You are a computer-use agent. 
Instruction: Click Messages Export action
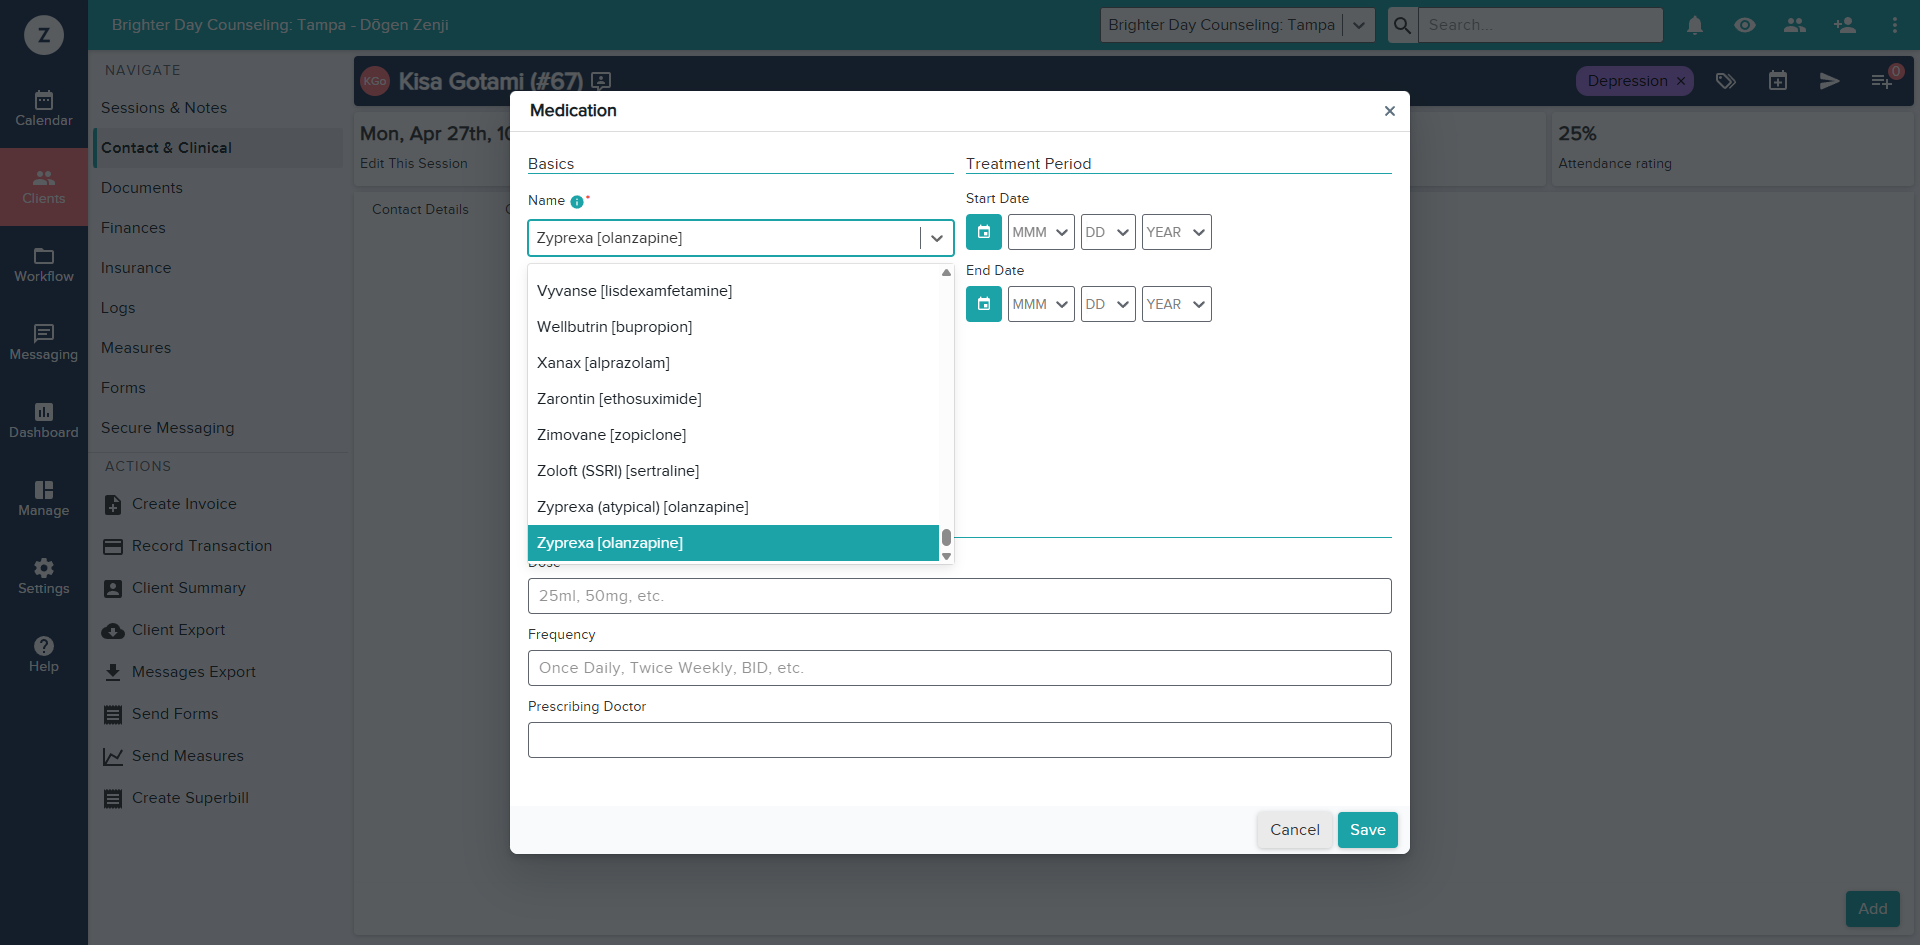(x=180, y=672)
